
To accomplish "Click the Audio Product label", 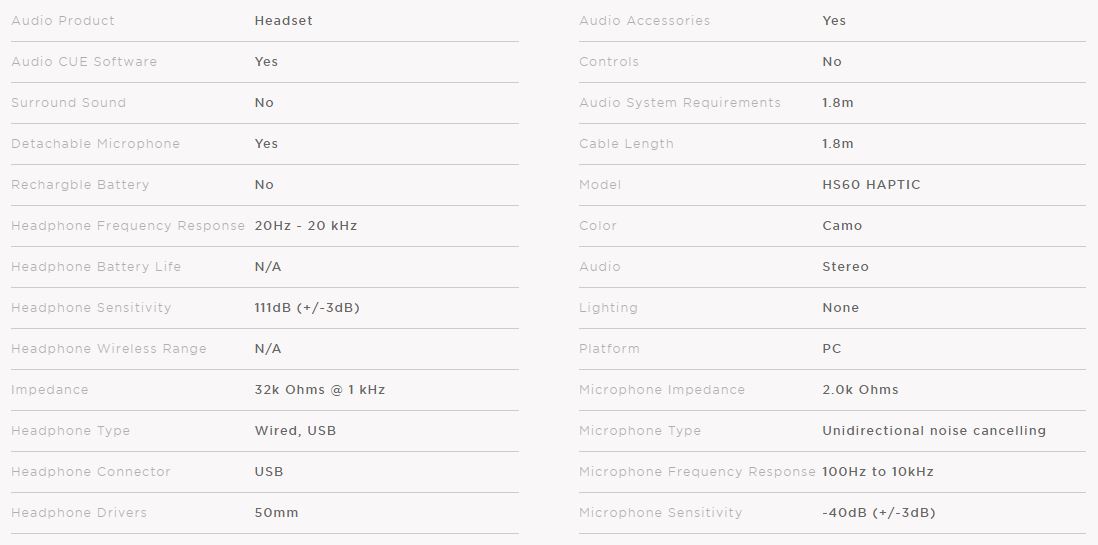I will pyautogui.click(x=63, y=21).
